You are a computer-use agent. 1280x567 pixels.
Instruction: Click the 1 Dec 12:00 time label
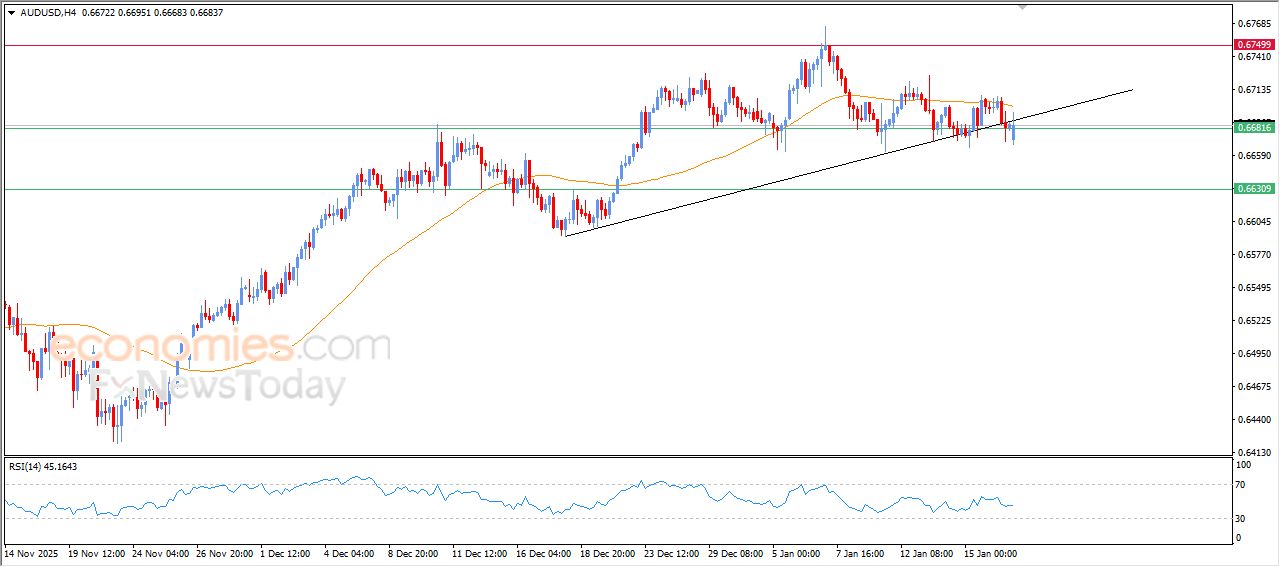tap(288, 553)
